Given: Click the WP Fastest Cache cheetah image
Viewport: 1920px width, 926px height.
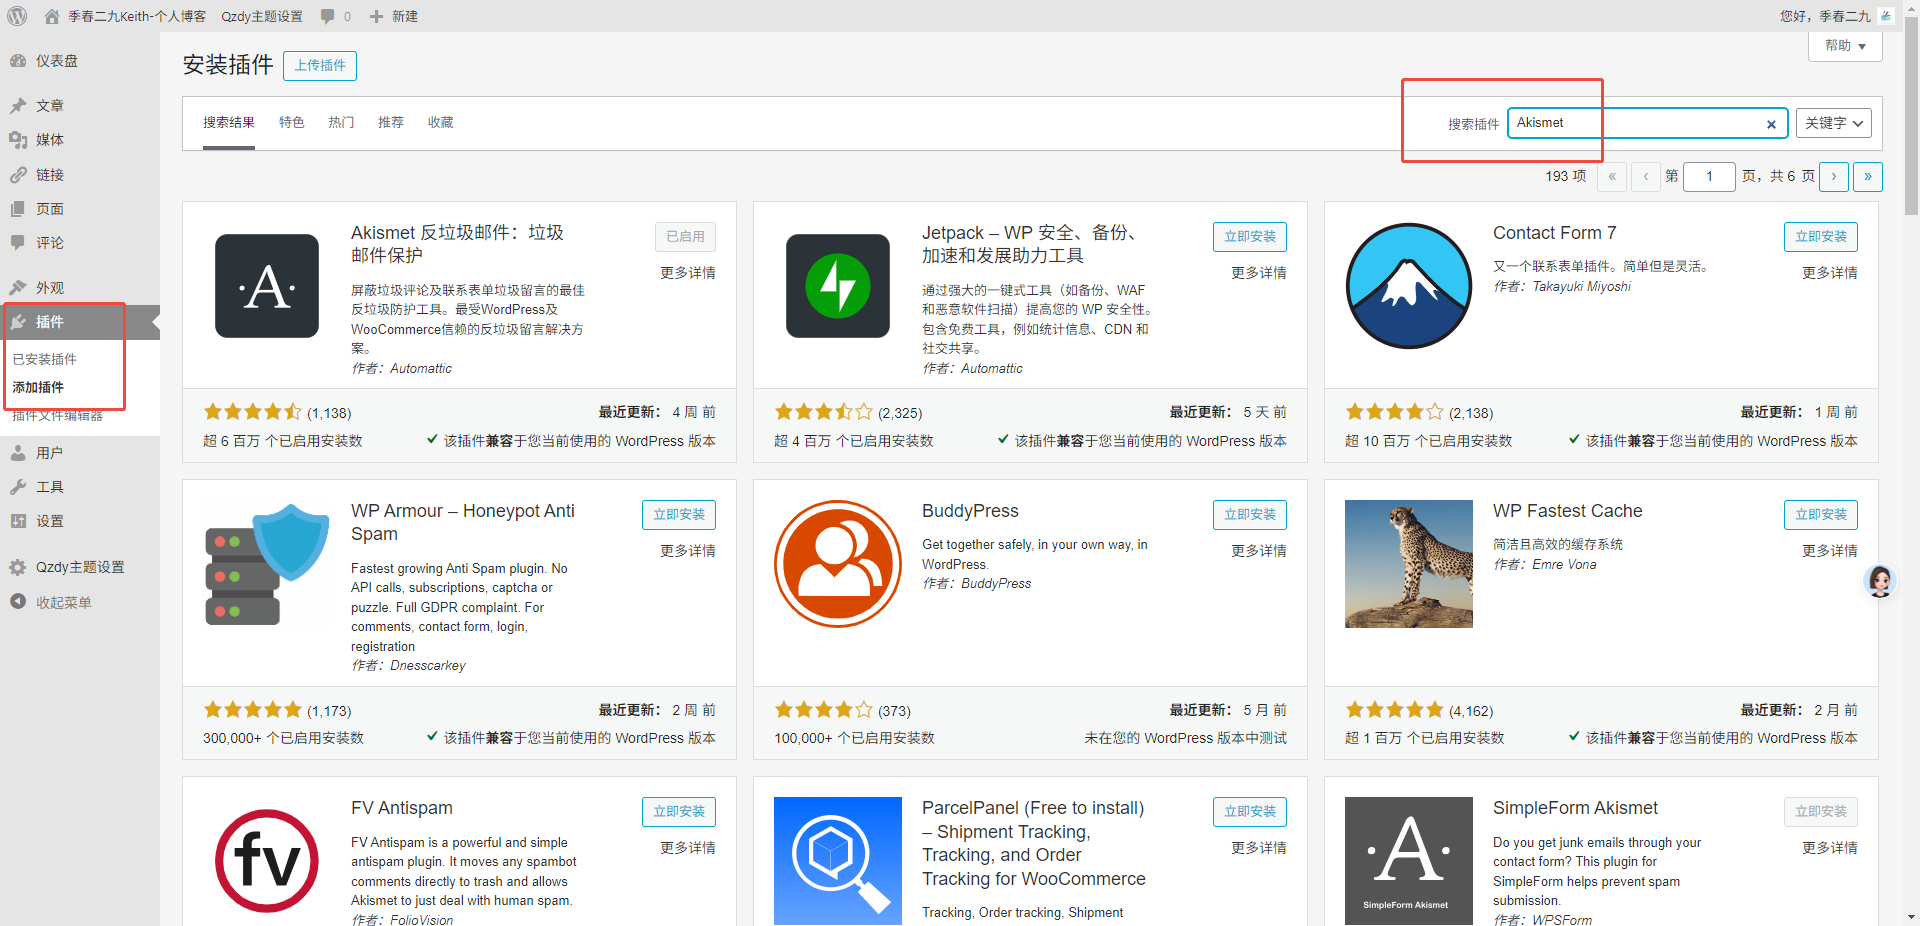Looking at the screenshot, I should (x=1409, y=564).
